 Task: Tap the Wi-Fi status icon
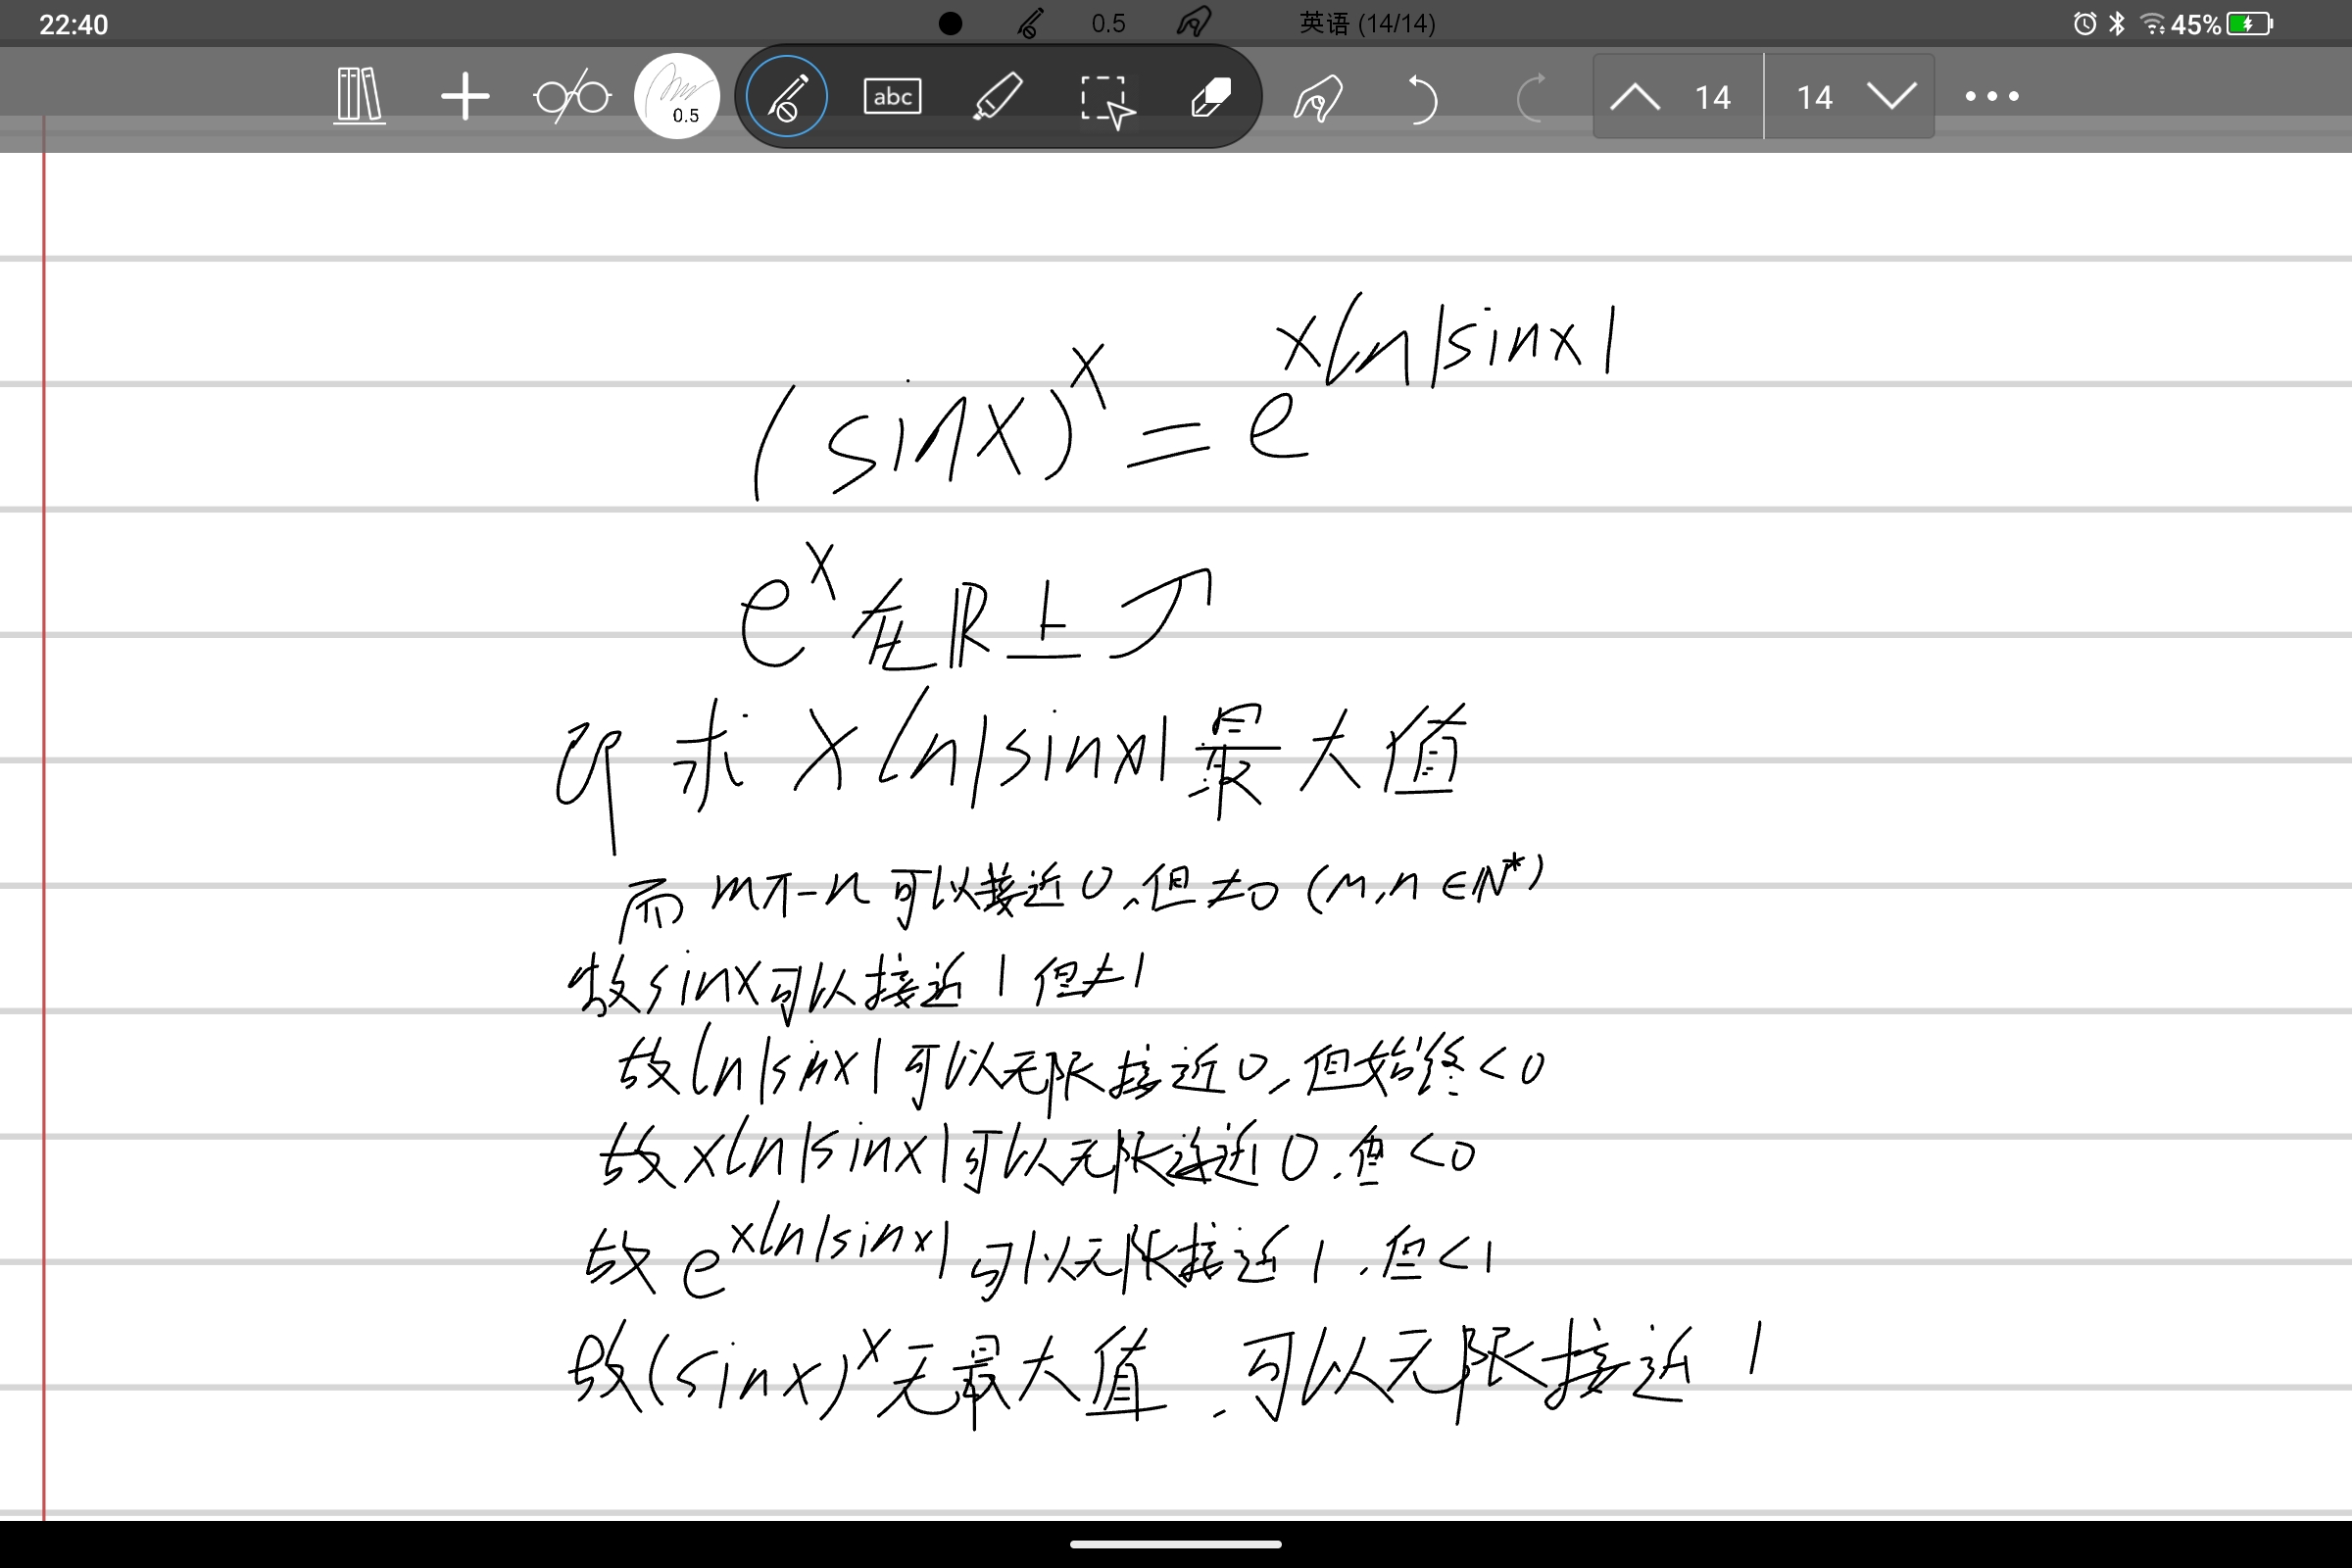pos(2152,24)
